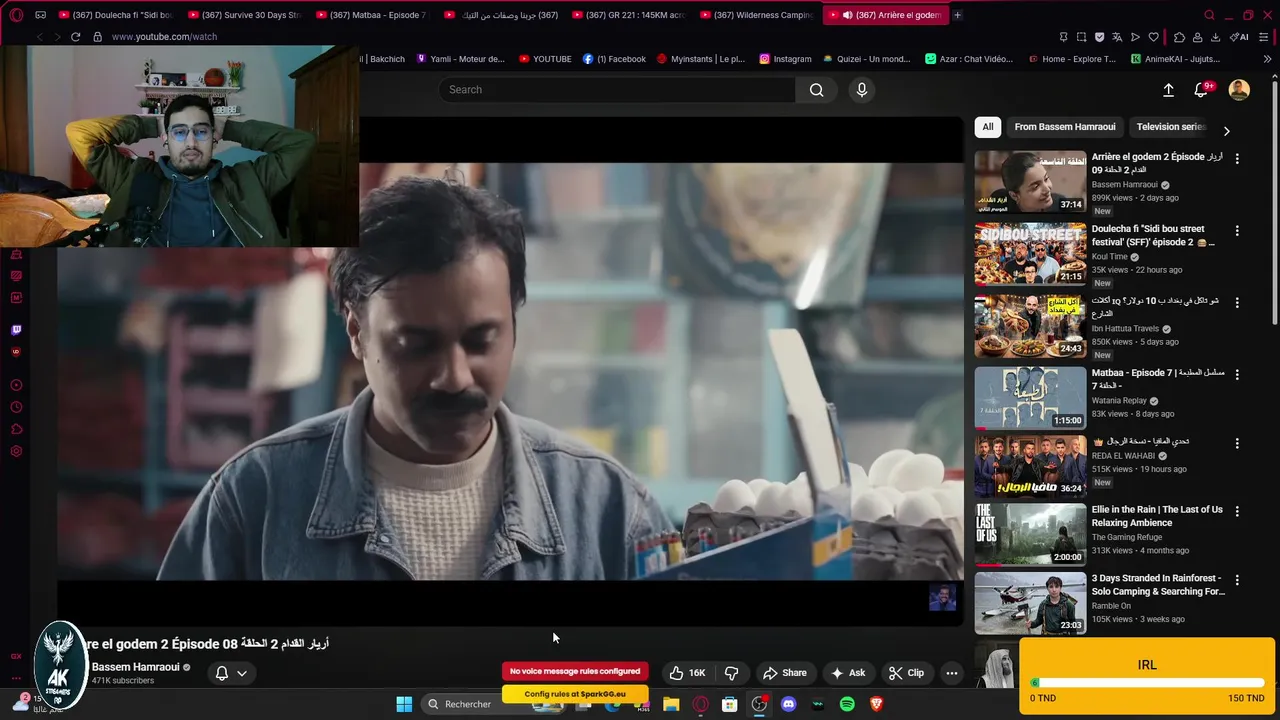
Task: Open options menu for Sidi bou street festival video
Action: [x=1237, y=230]
